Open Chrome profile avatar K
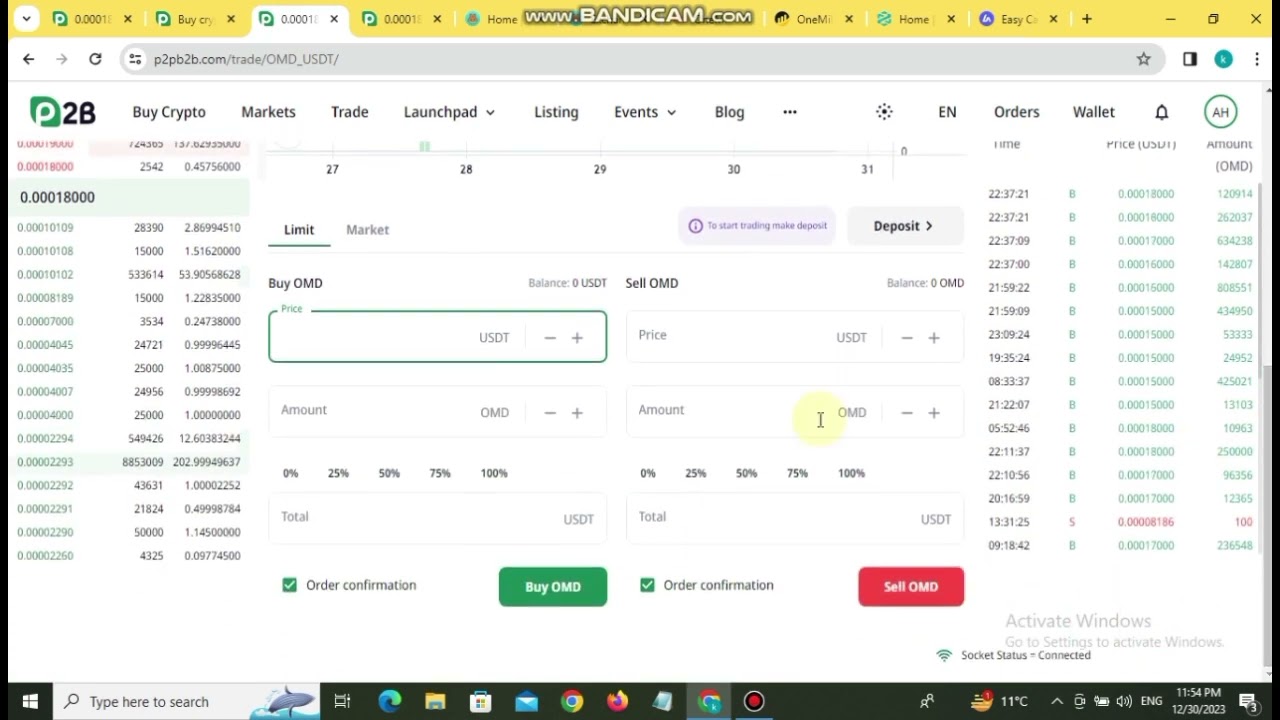Viewport: 1280px width, 720px height. pyautogui.click(x=1224, y=59)
